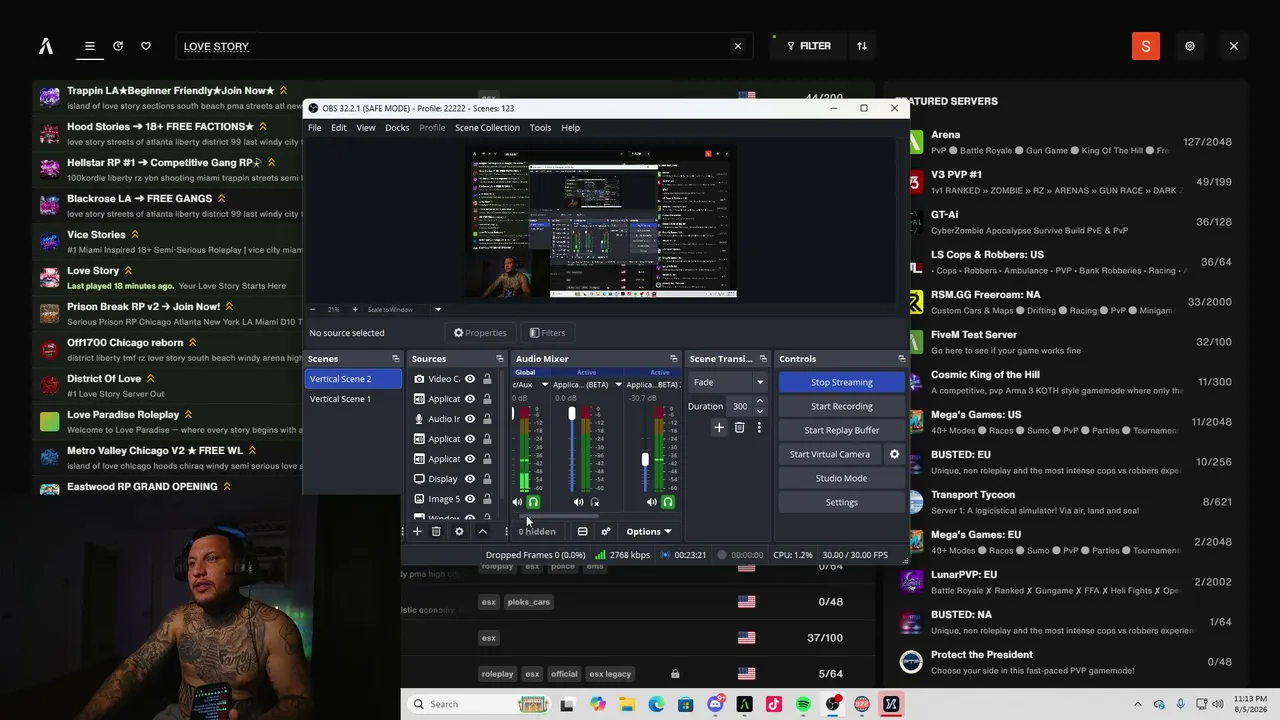Open the first mixer channel source dropdown
1280x720 pixels.
pyautogui.click(x=545, y=384)
